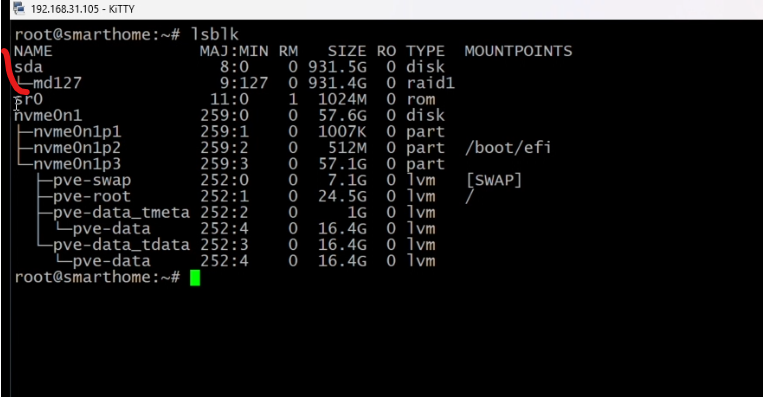Click the TYPE column header

point(425,51)
